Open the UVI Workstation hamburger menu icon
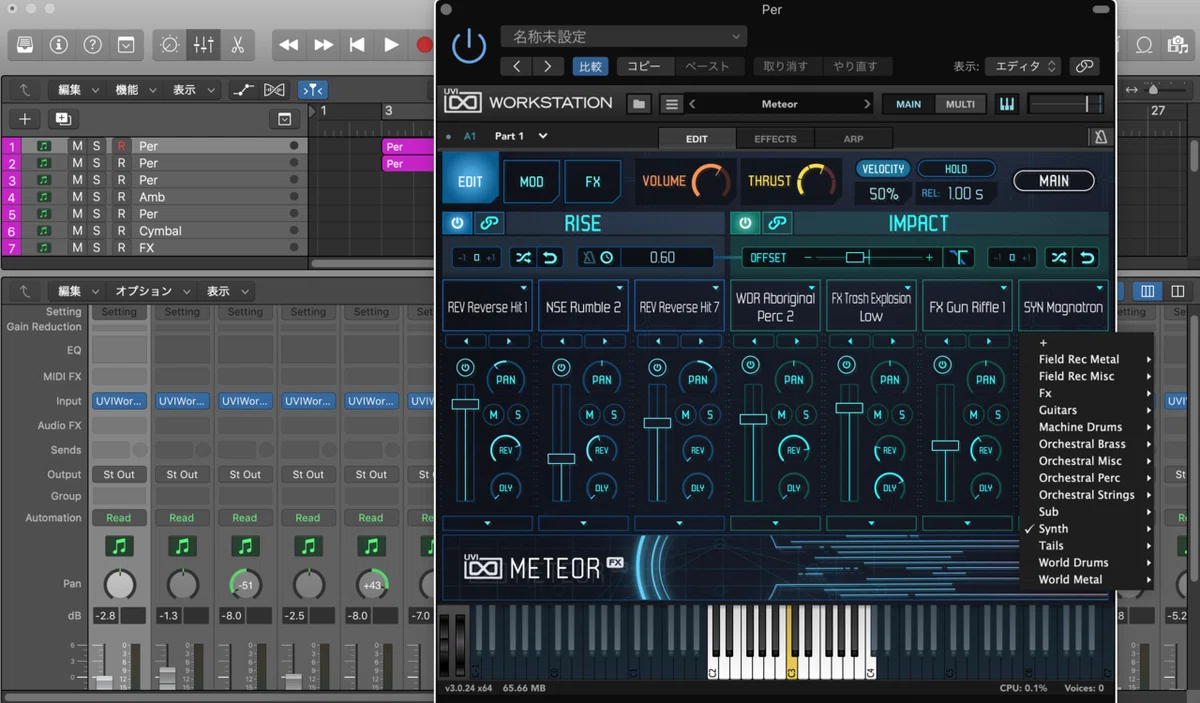 coord(672,104)
